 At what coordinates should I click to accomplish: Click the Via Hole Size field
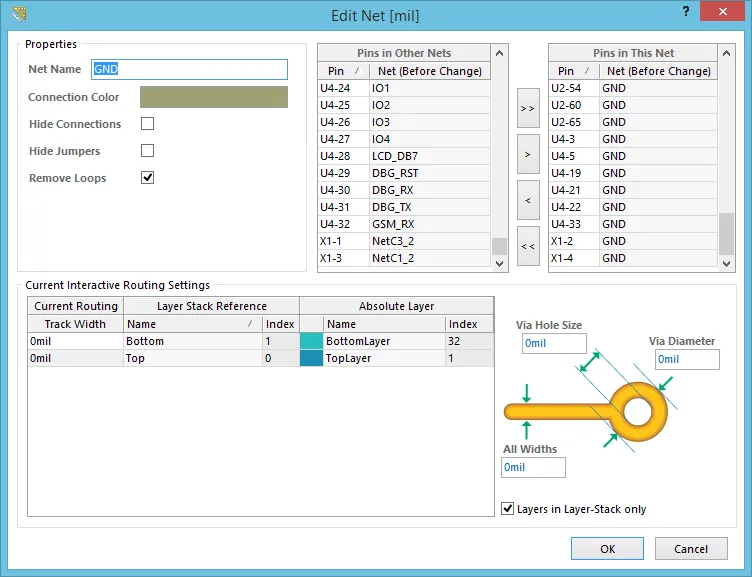coord(554,343)
